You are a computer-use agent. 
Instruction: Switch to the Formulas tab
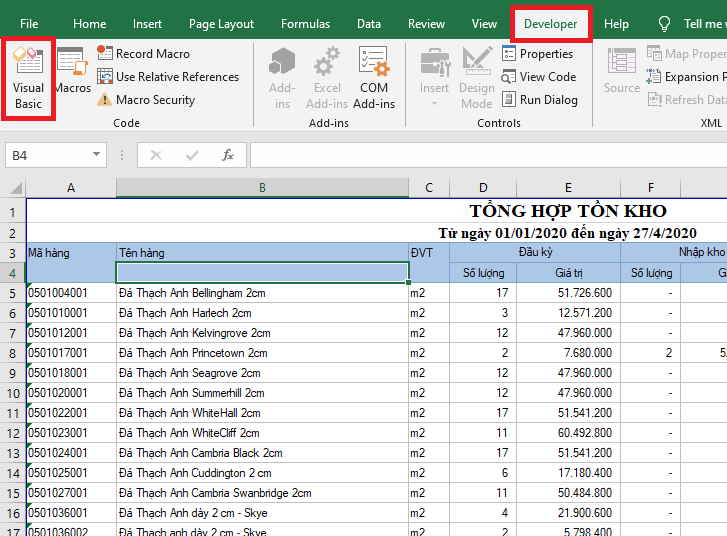tap(305, 24)
